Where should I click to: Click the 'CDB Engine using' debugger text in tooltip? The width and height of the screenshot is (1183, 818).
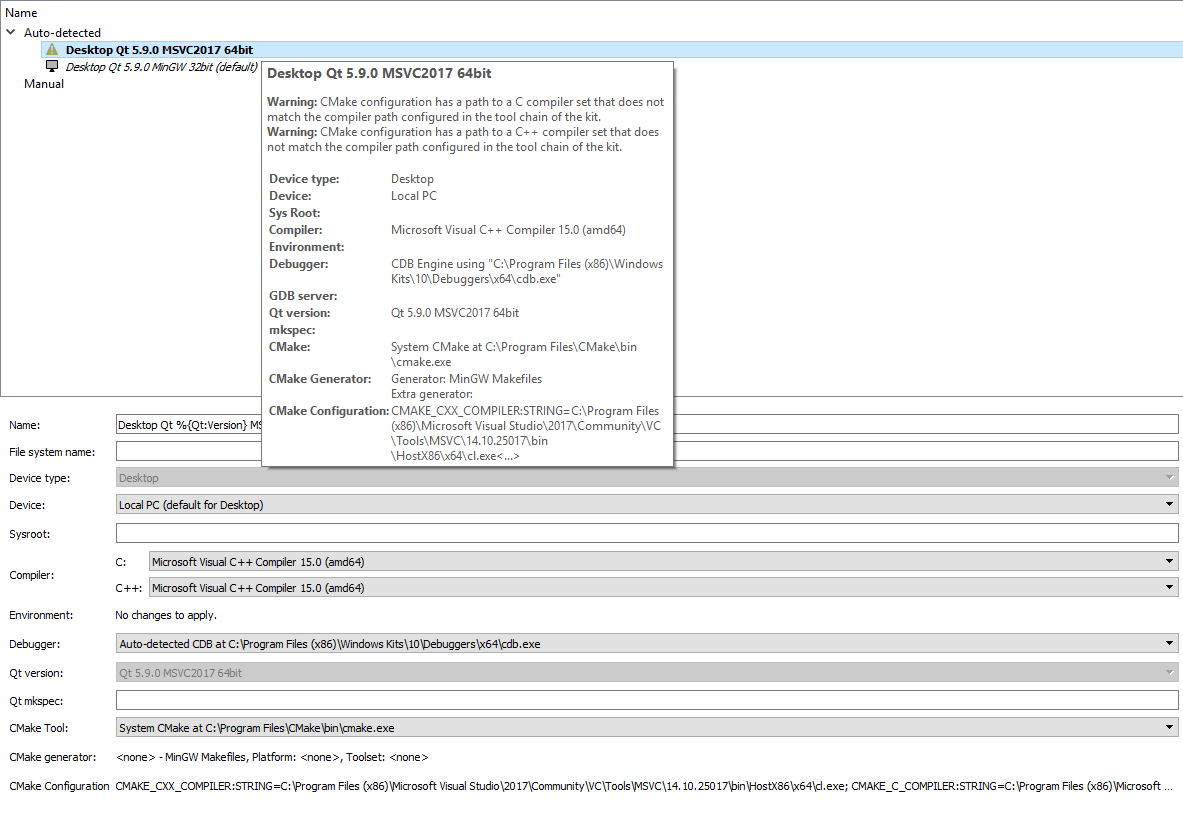click(527, 271)
